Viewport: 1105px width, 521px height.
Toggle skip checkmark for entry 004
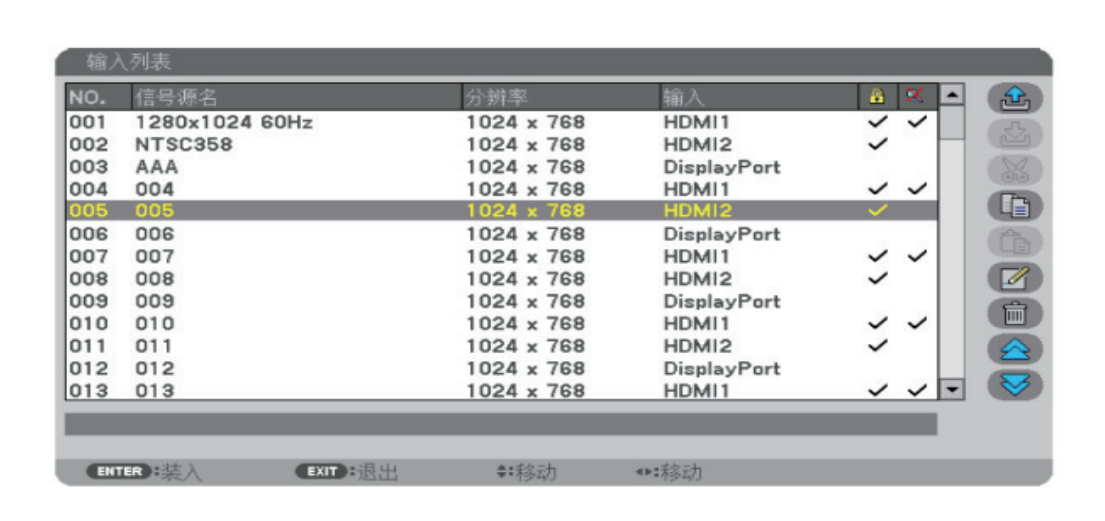pos(916,189)
